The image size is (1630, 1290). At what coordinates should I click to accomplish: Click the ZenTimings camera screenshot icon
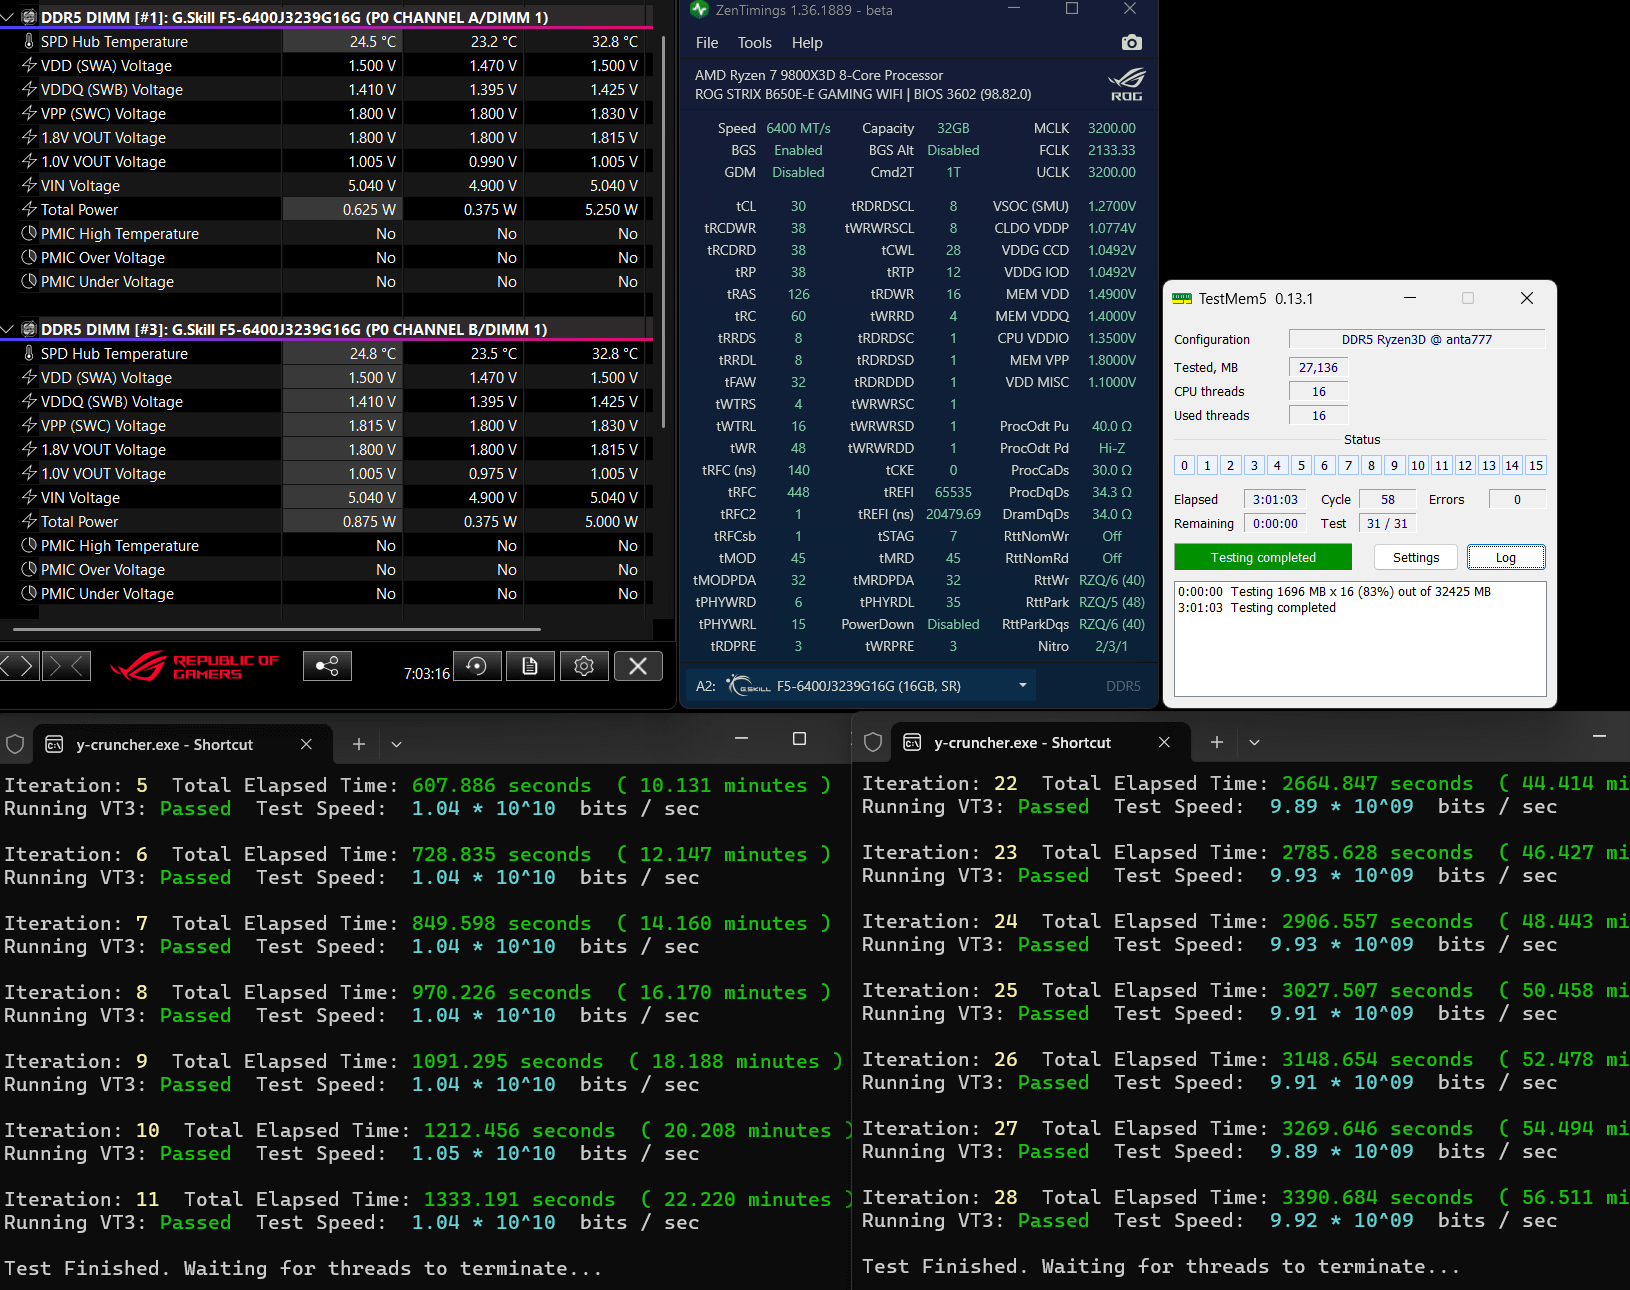pos(1131,43)
